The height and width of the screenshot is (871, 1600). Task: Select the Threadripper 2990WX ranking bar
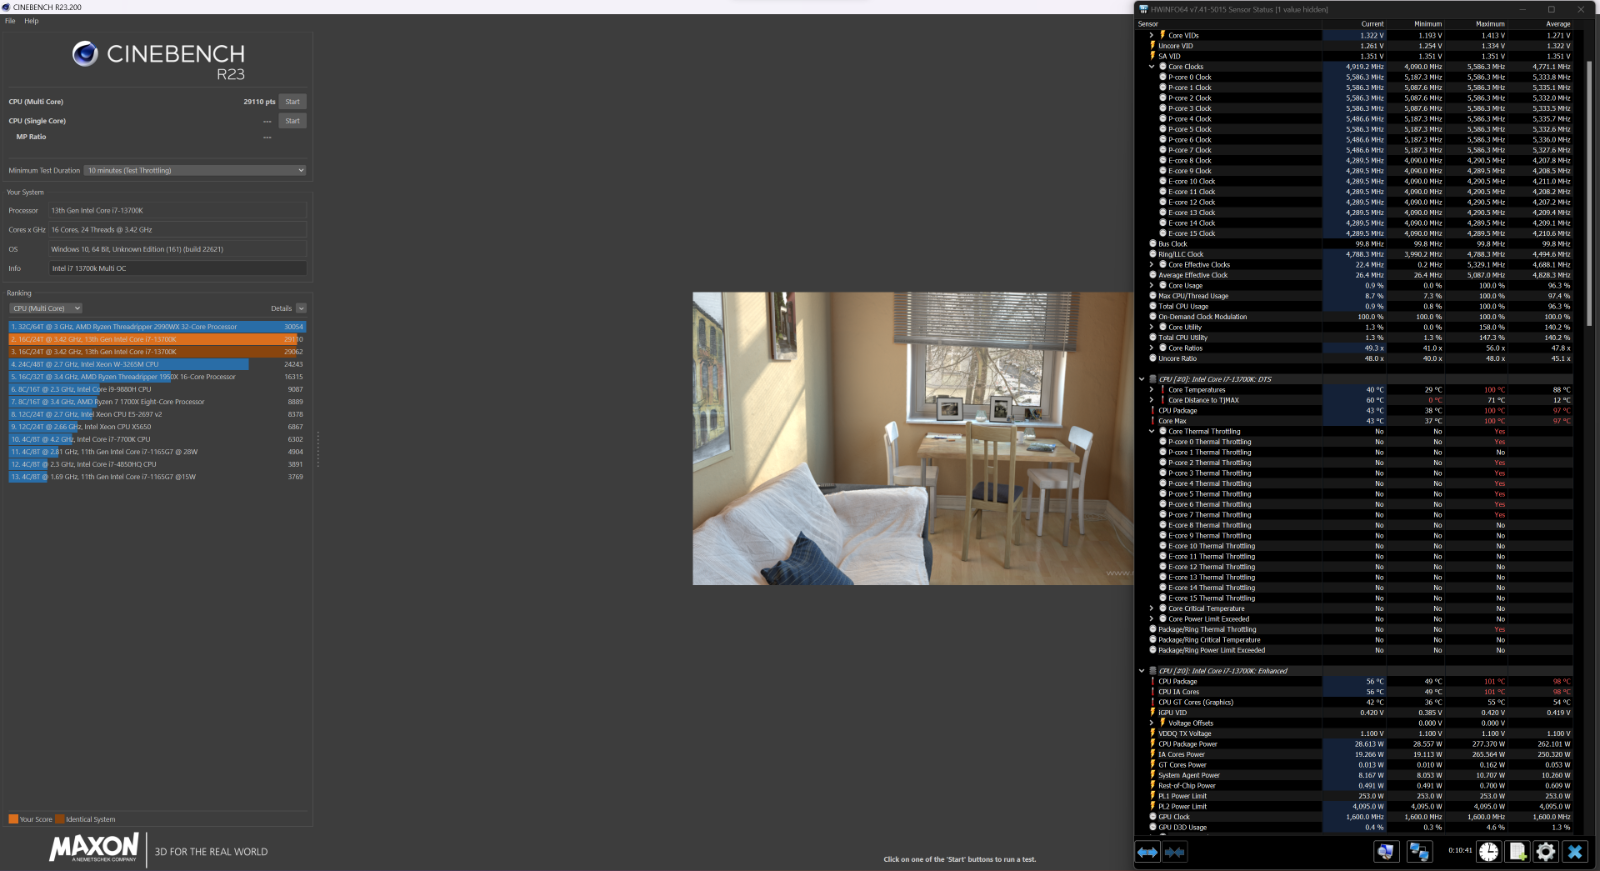click(157, 327)
